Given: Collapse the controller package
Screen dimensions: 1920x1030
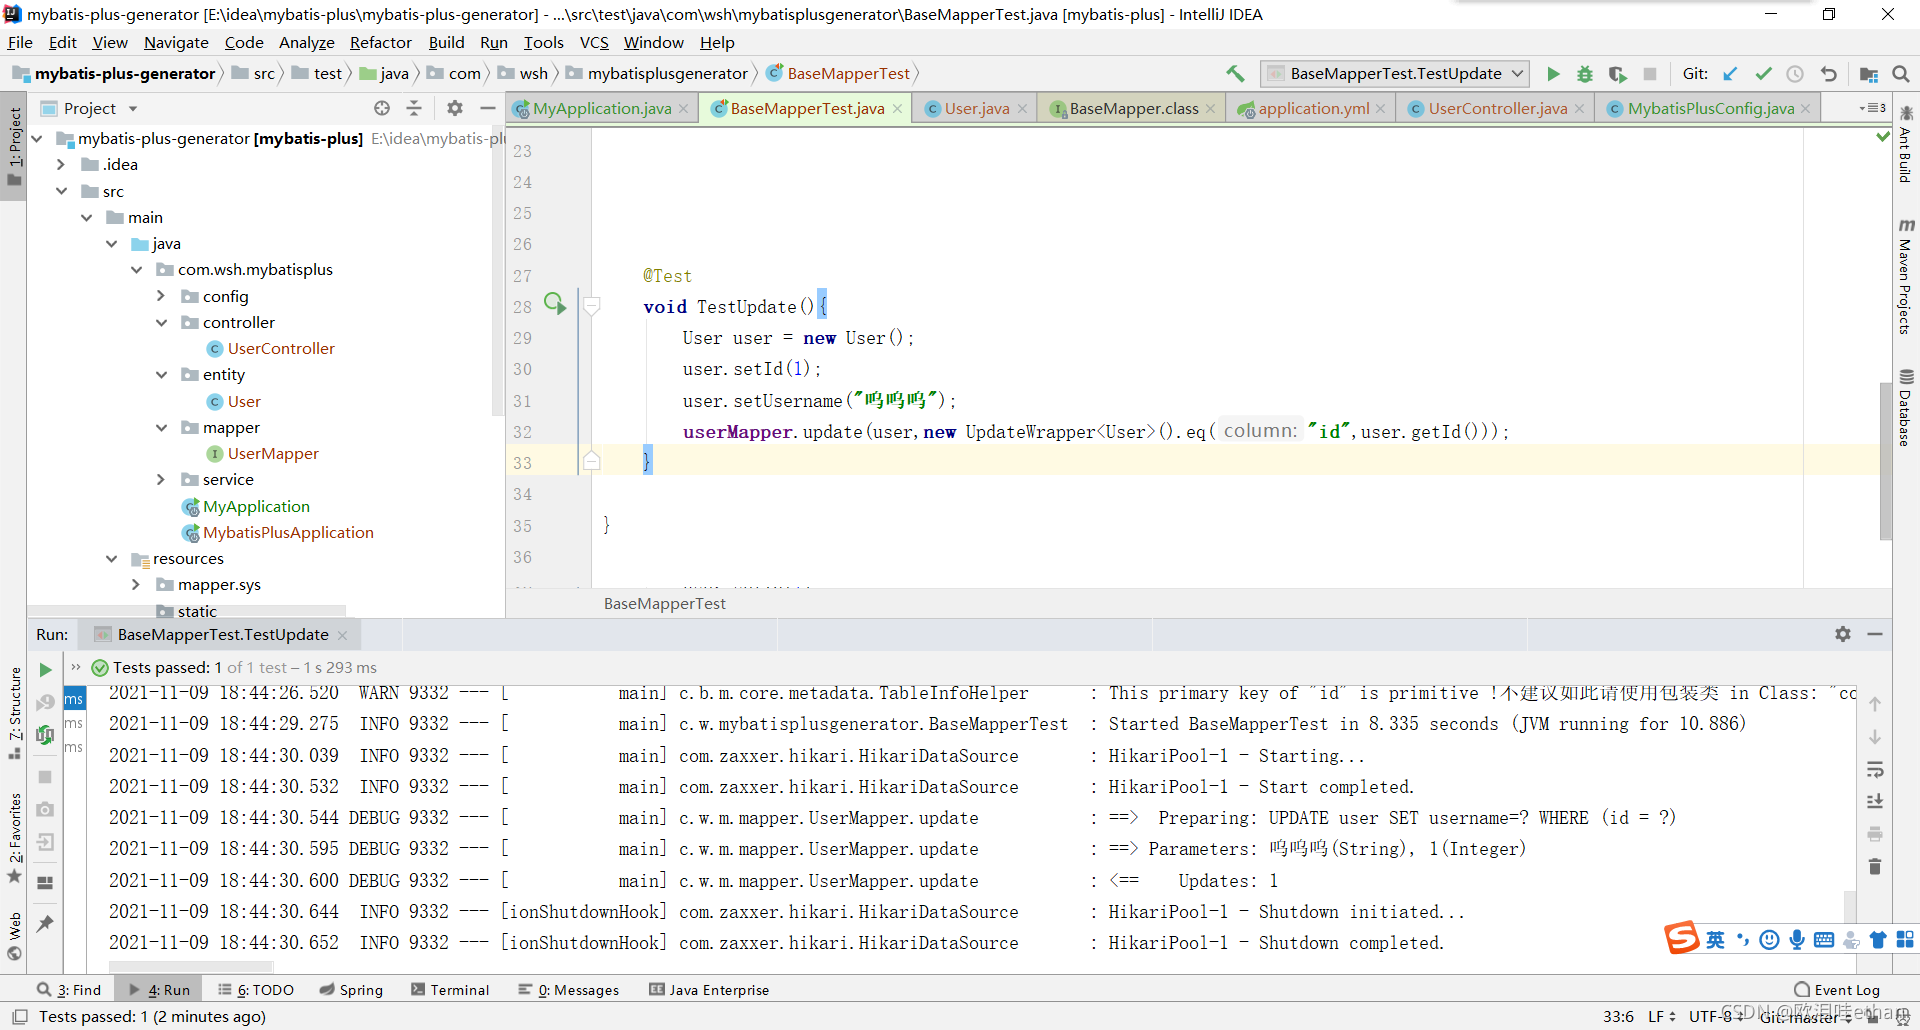Looking at the screenshot, I should (161, 322).
